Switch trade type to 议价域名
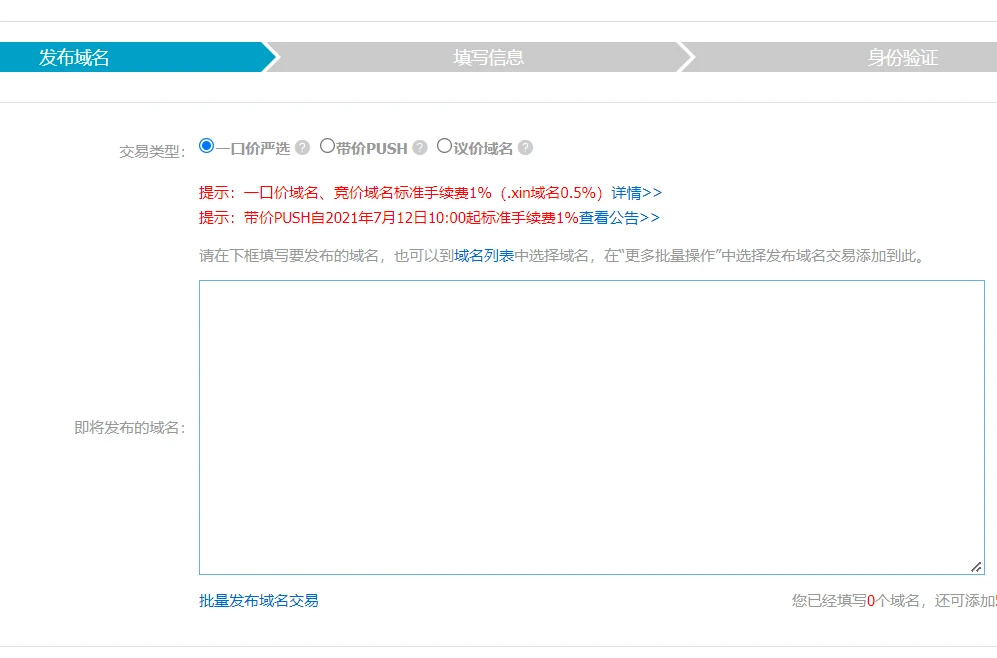This screenshot has height=658, width=997. 445,146
